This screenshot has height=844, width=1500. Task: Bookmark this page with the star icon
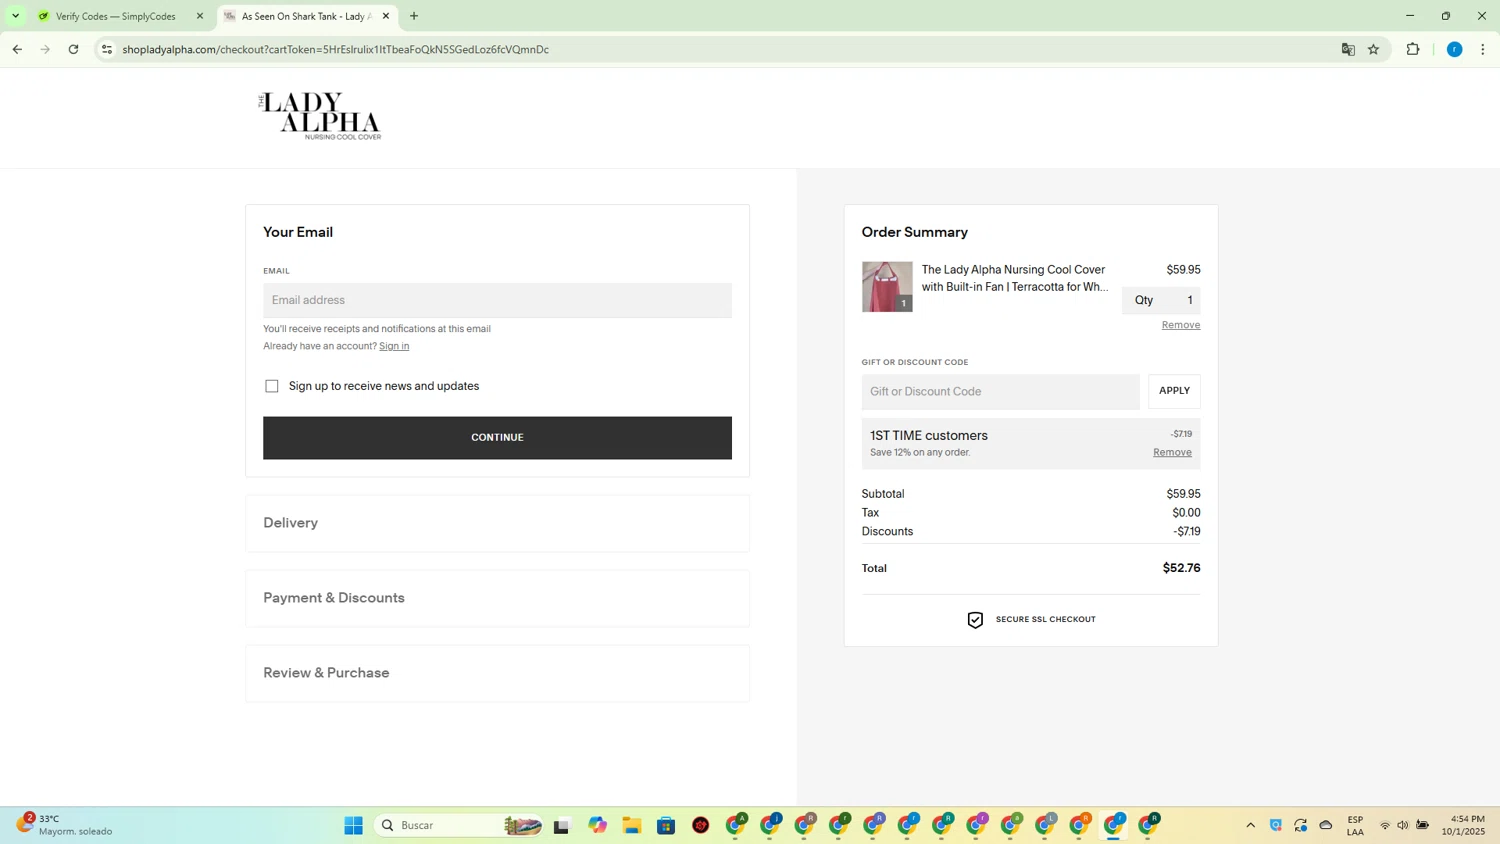click(1374, 49)
